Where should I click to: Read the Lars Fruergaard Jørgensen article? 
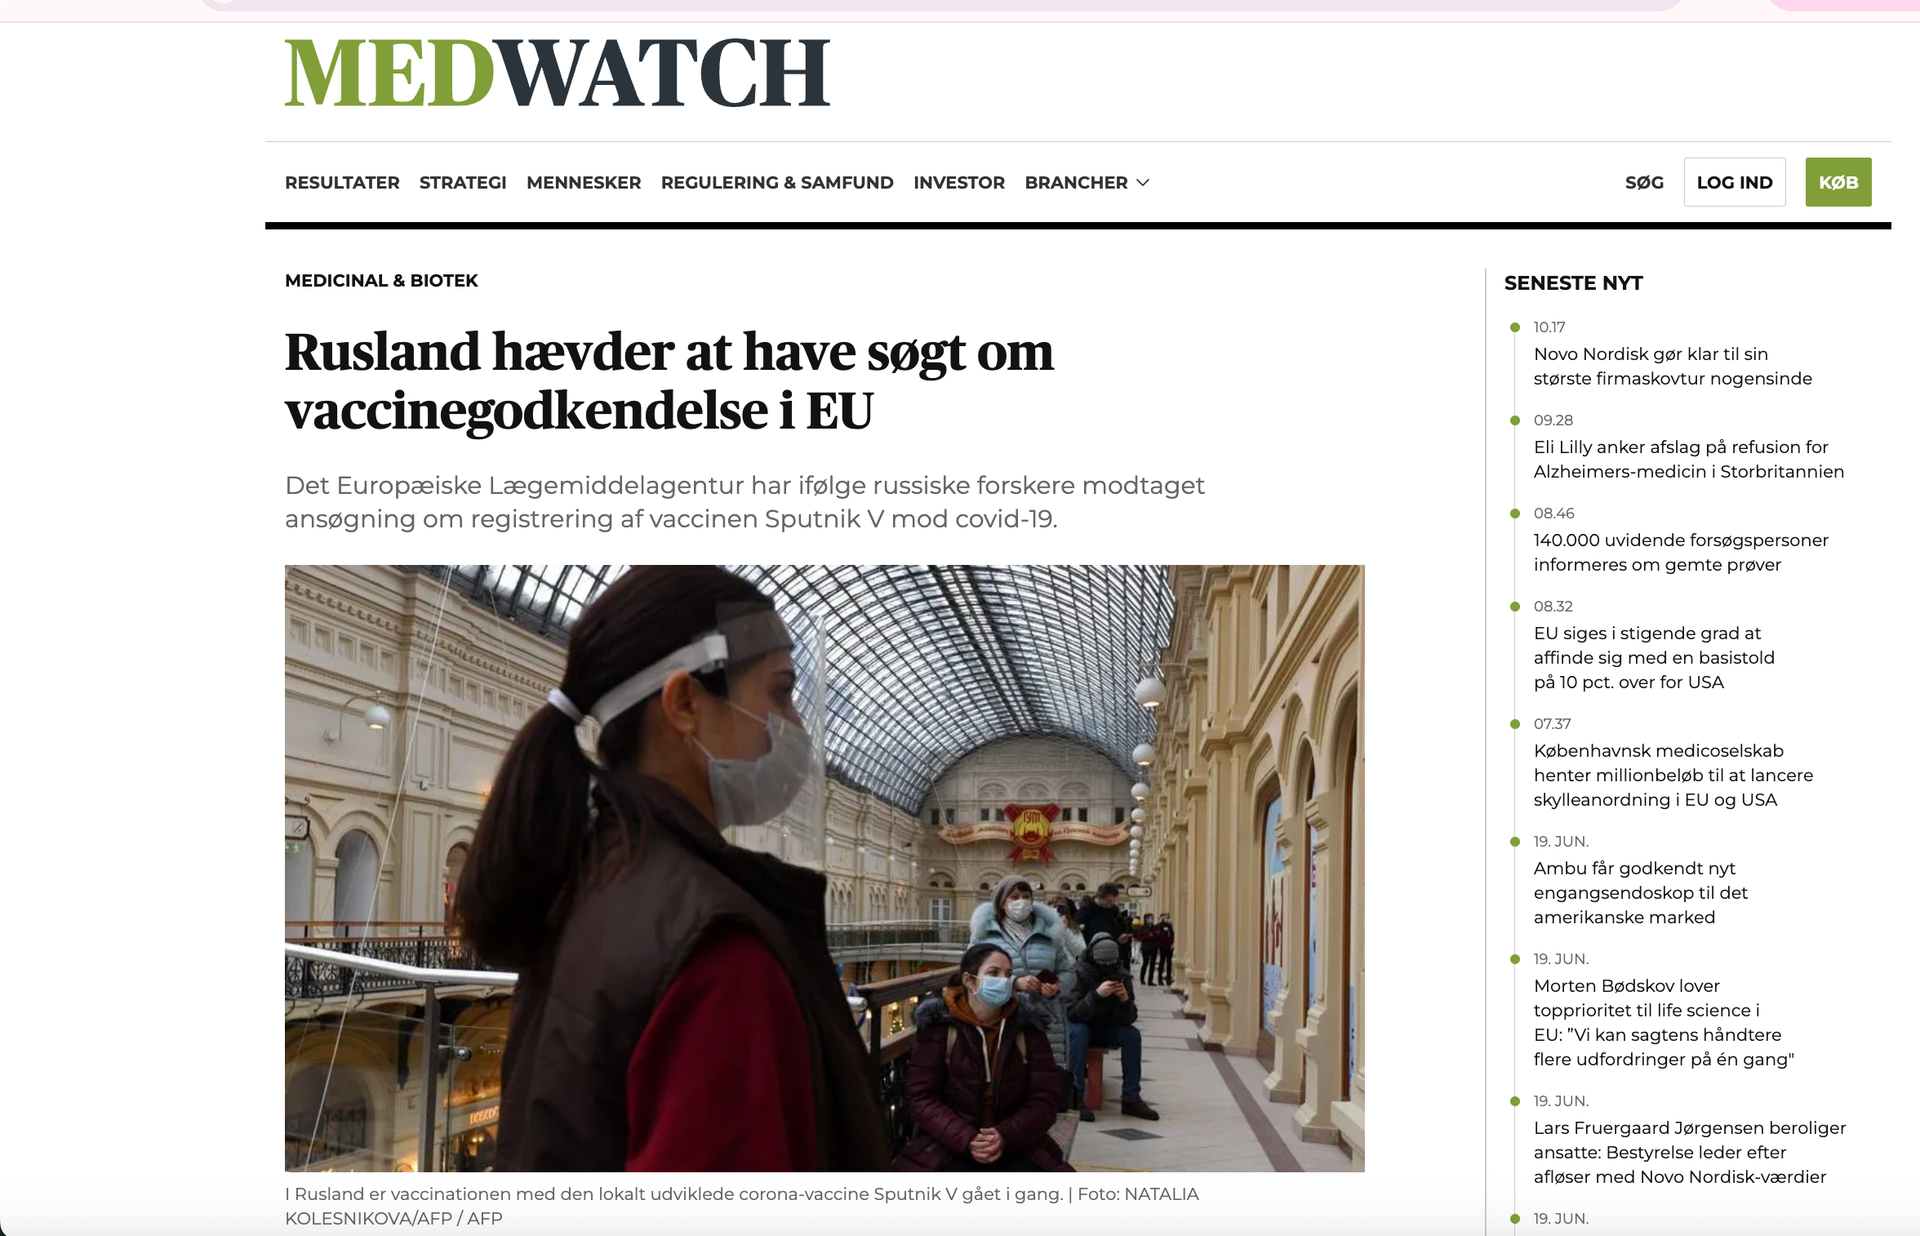tap(1689, 1152)
